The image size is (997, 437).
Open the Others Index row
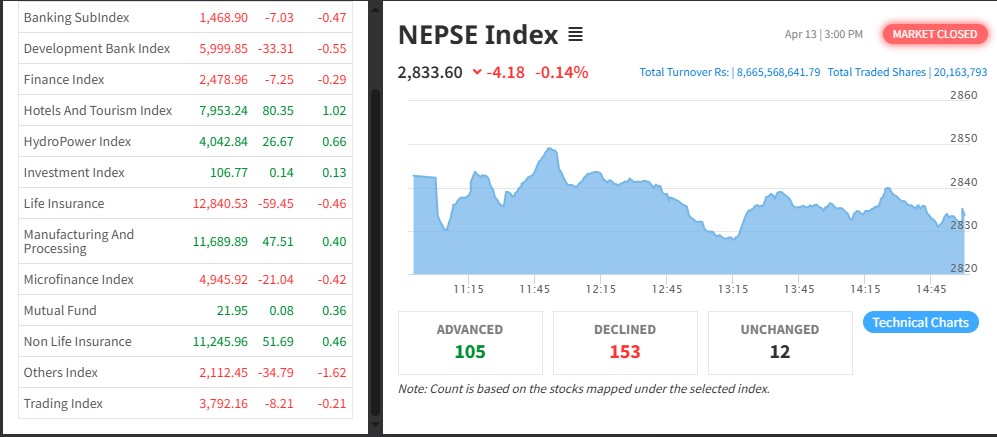click(x=61, y=373)
